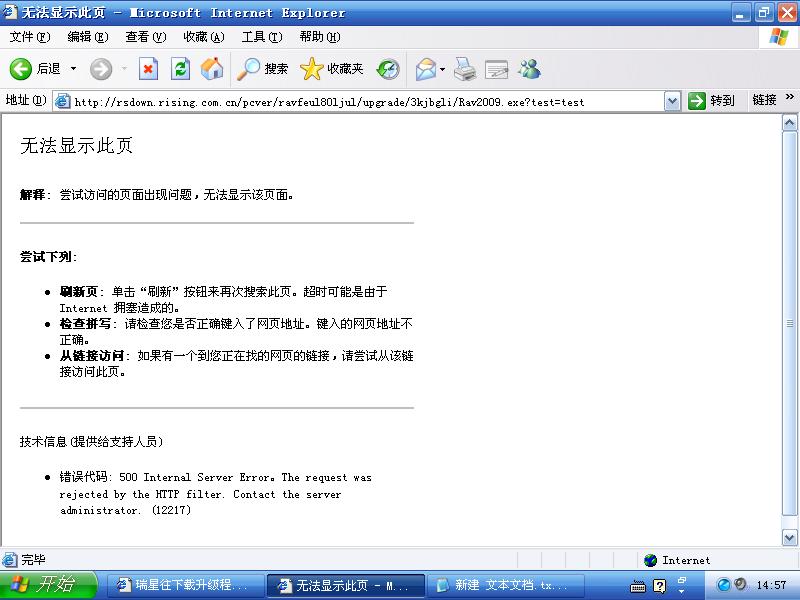Open the 新建 文本文档 taskbar window
The height and width of the screenshot is (600, 800).
coord(505,585)
